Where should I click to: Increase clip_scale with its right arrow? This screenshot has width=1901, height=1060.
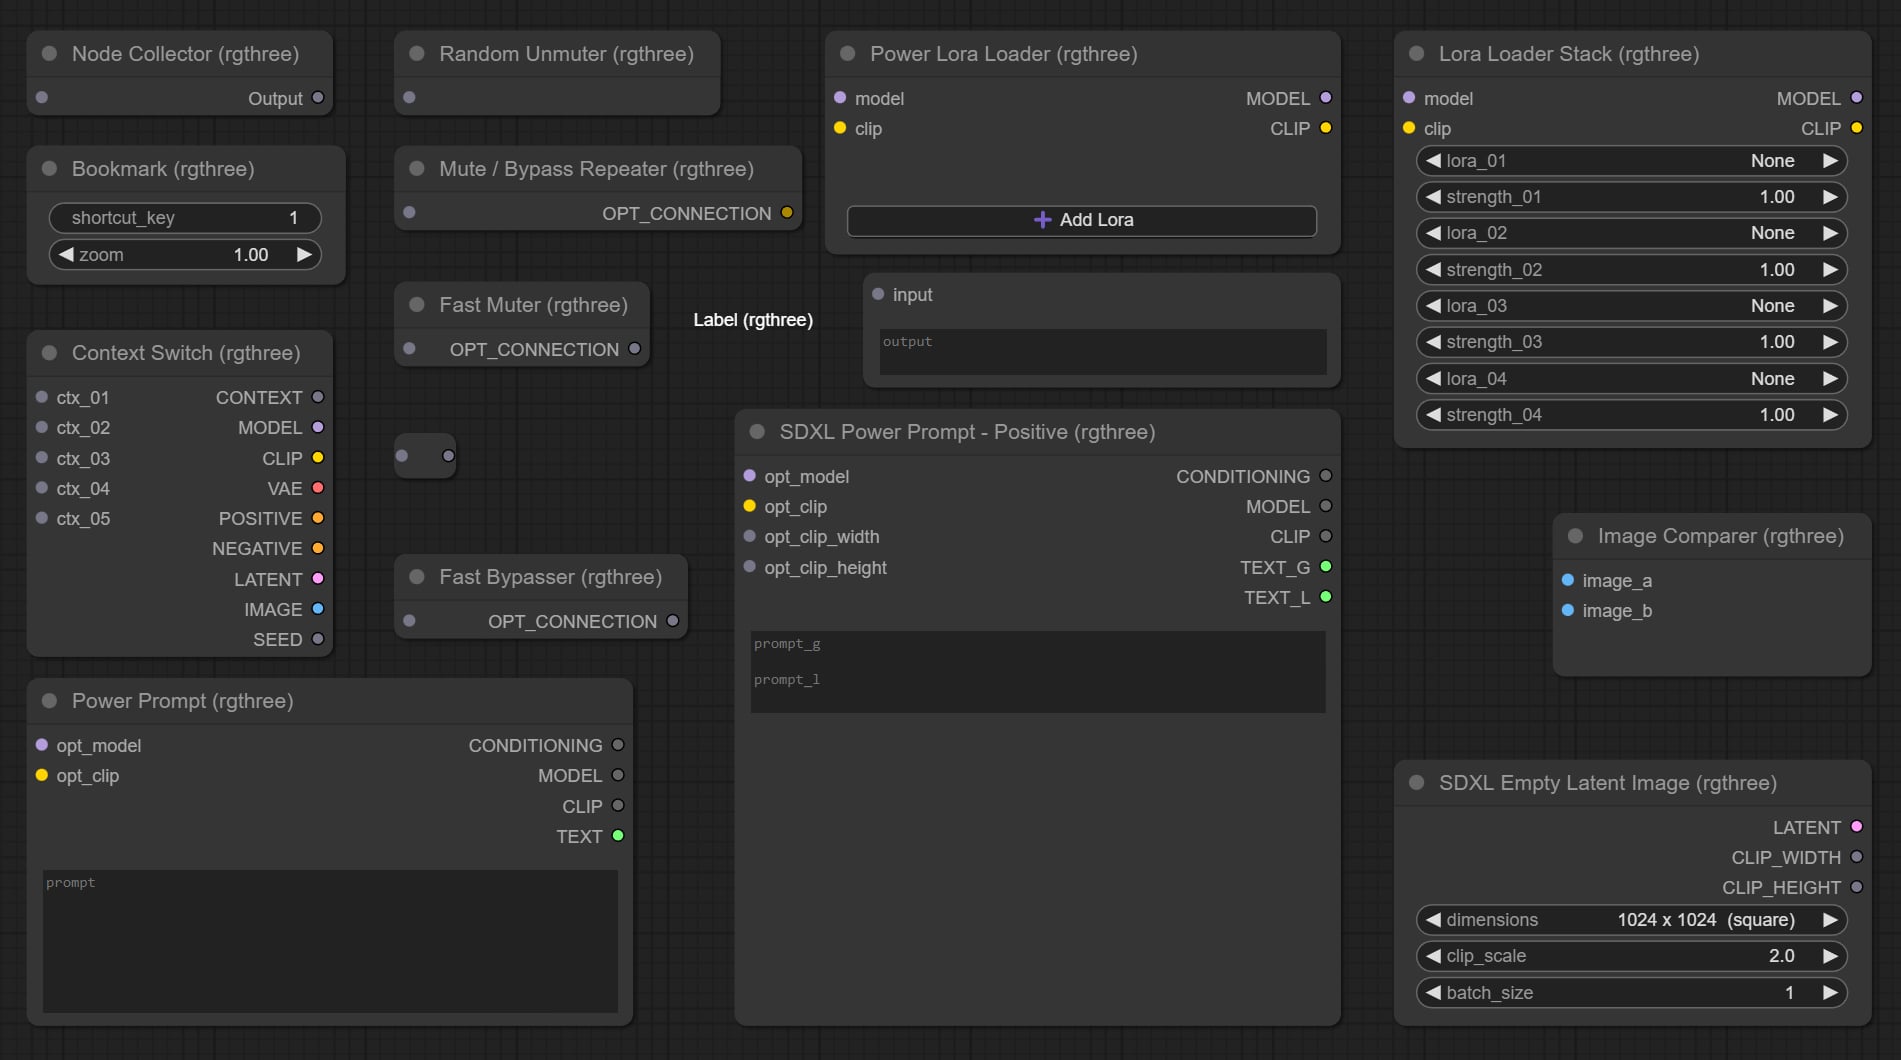(1830, 956)
